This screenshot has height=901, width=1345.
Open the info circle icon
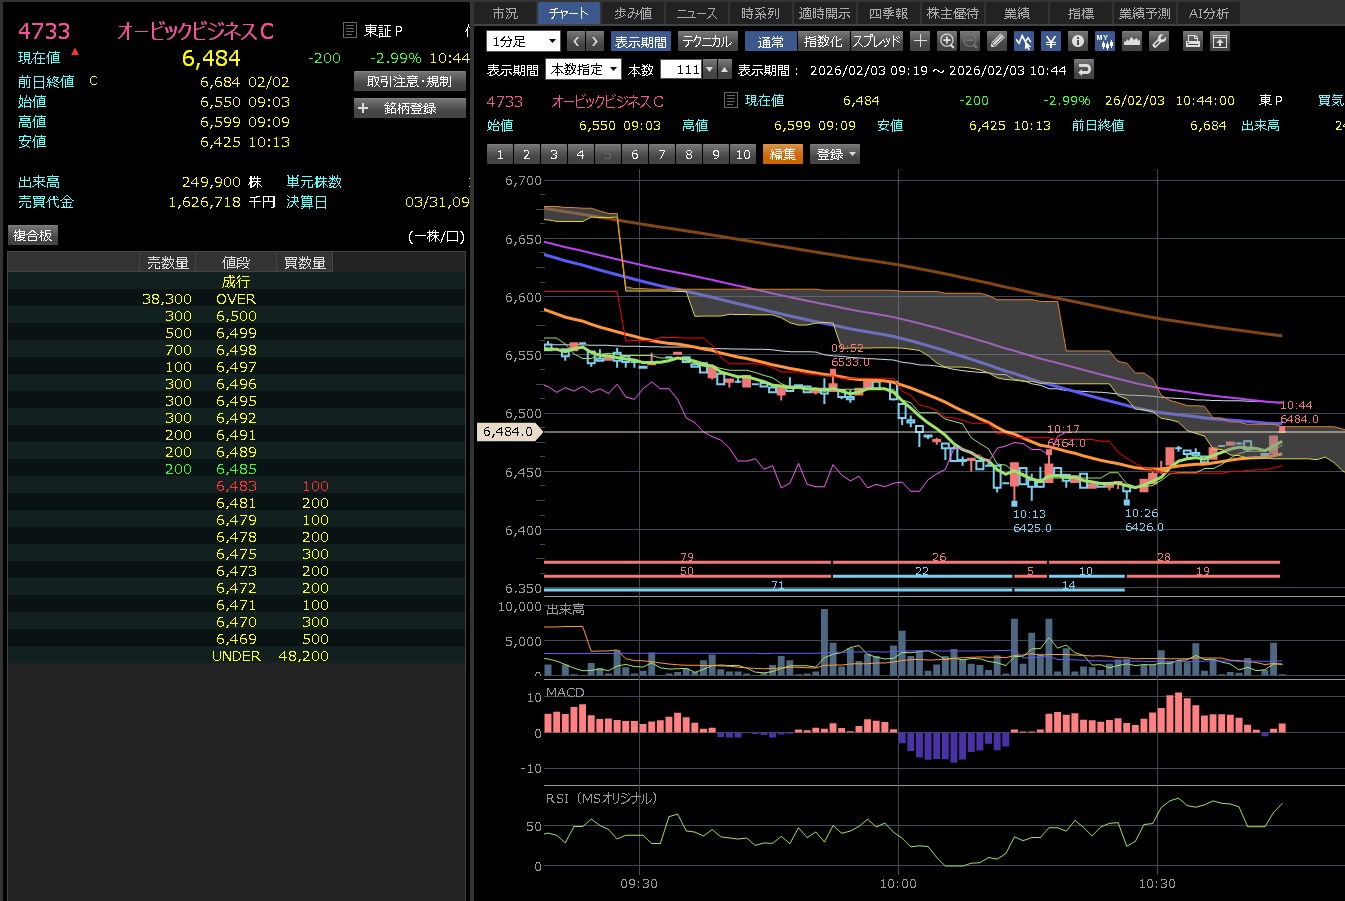point(1077,41)
